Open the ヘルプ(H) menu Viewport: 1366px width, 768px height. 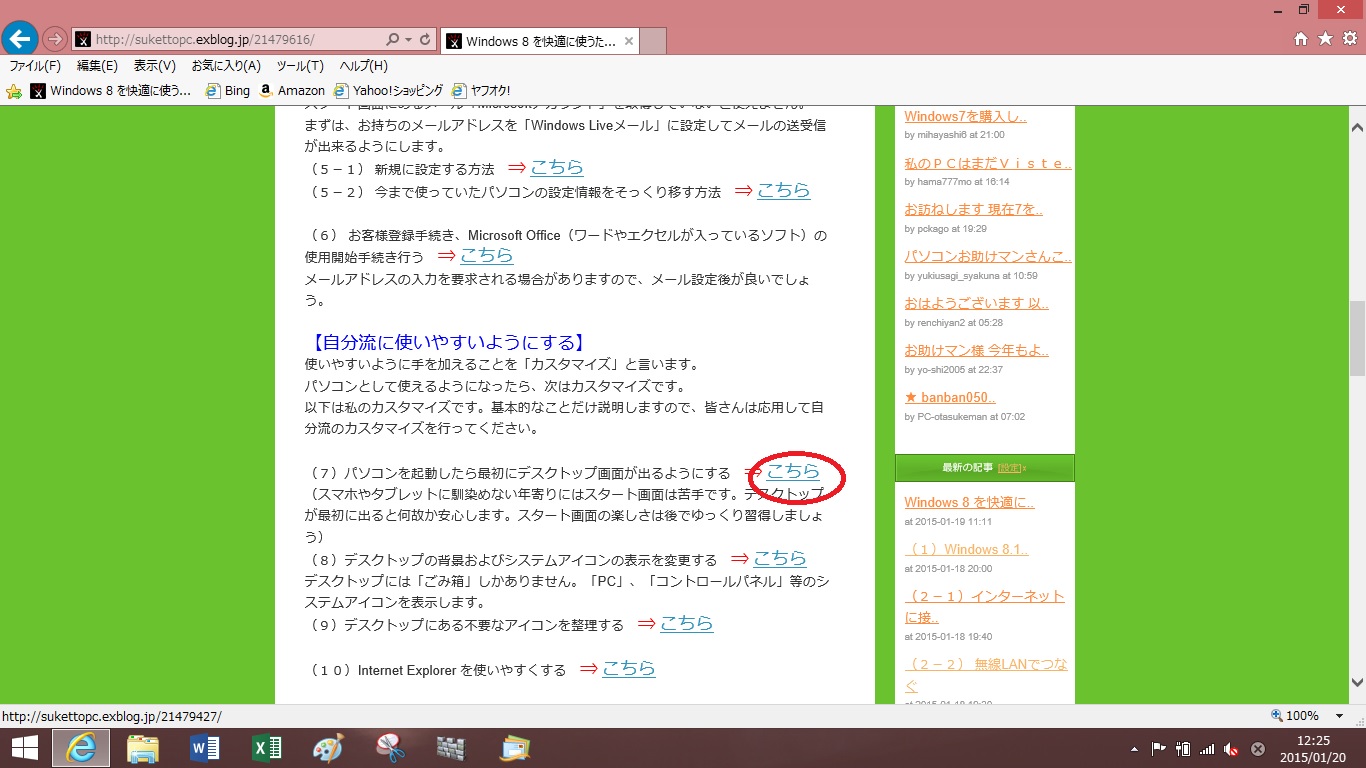363,66
